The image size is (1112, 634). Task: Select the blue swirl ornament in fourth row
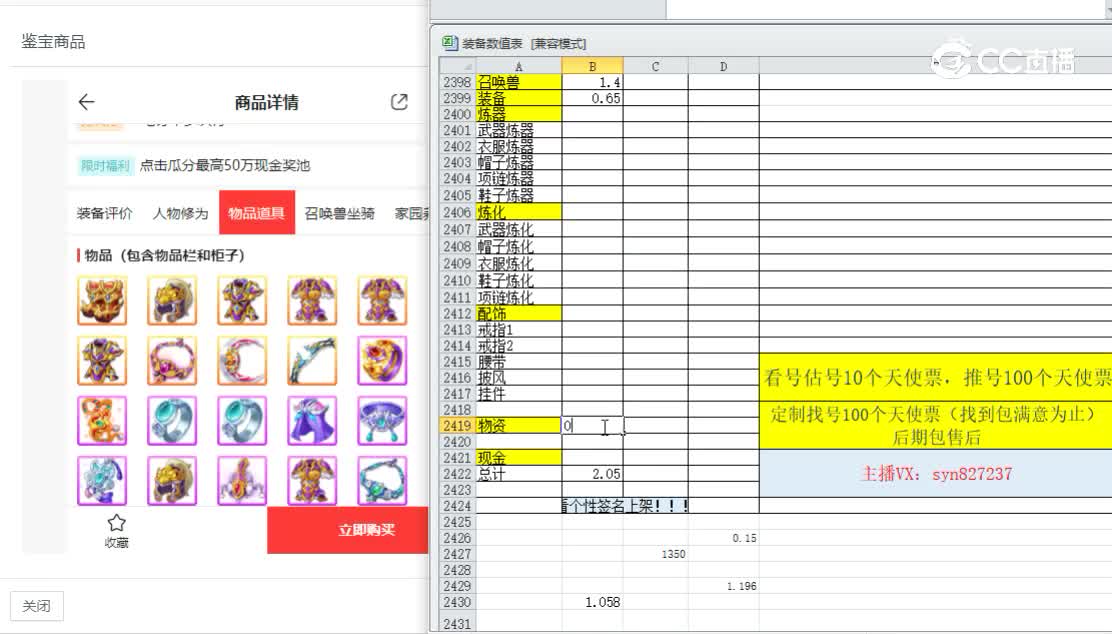point(102,481)
